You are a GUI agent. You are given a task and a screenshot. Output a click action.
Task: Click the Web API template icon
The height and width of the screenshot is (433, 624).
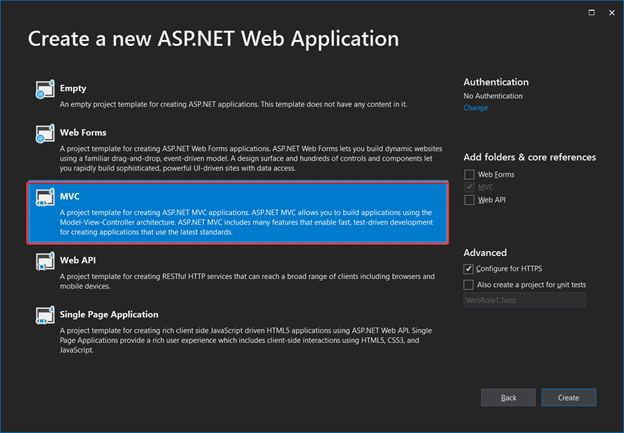[45, 263]
